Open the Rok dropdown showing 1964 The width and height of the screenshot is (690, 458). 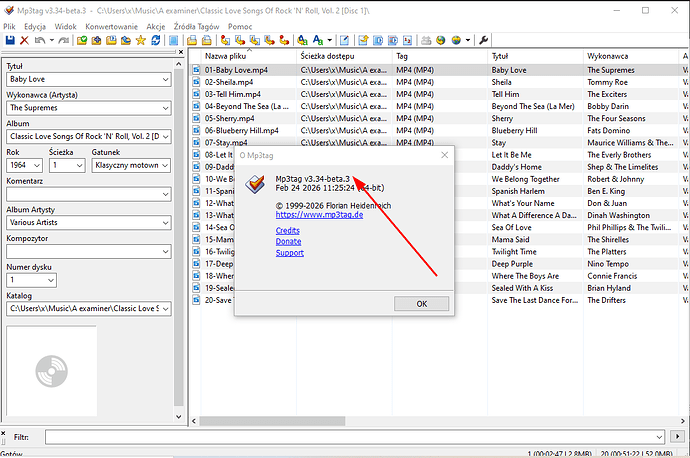(37, 165)
